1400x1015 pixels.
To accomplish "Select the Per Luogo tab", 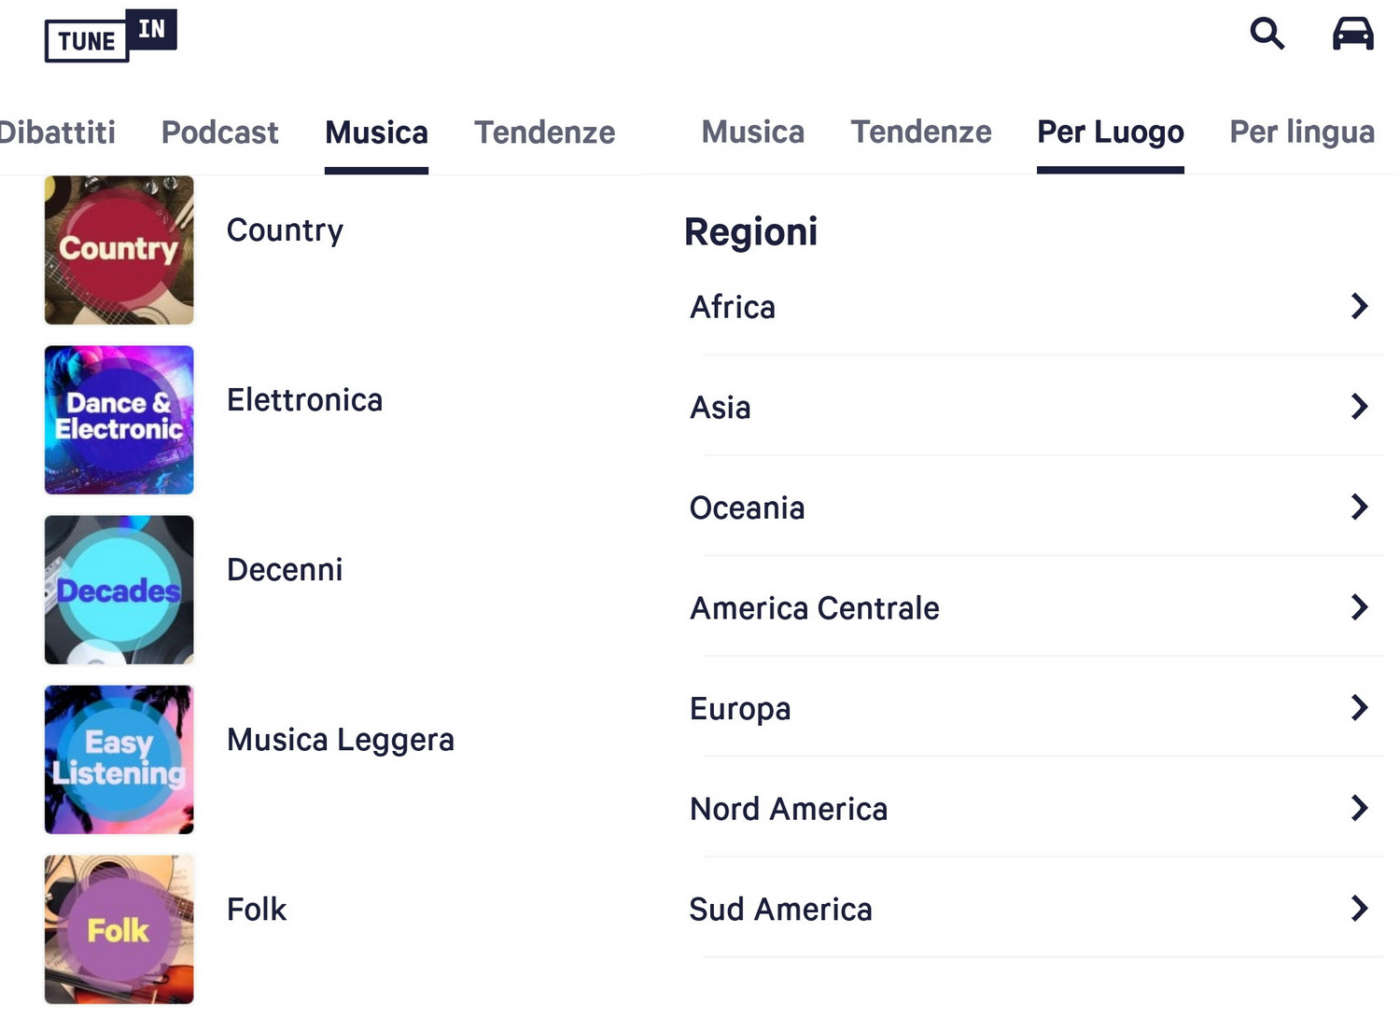I will point(1110,132).
